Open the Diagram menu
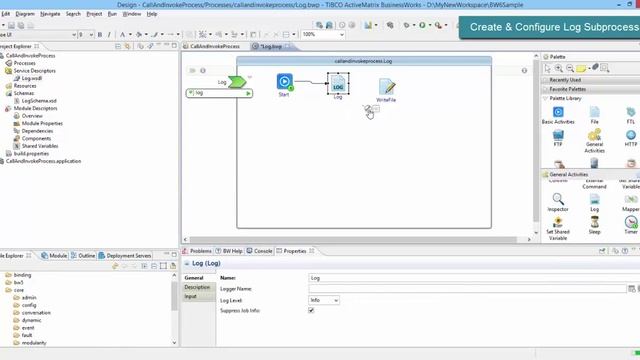 25,14
